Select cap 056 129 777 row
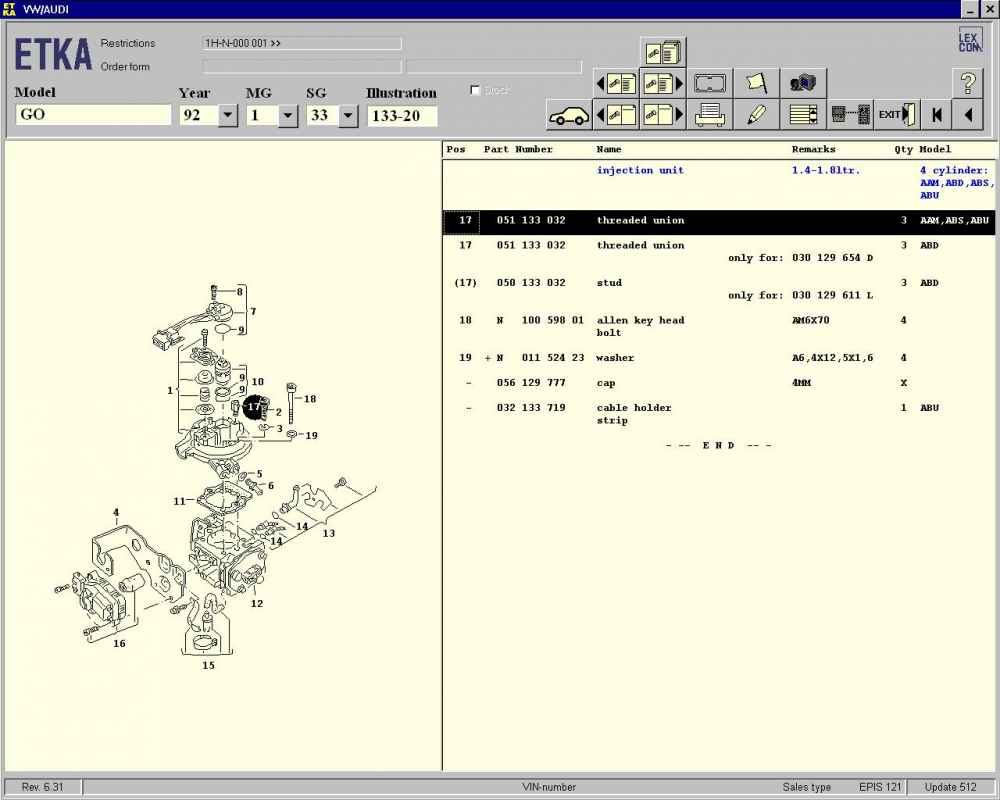Viewport: 1000px width, 800px height. pos(719,383)
